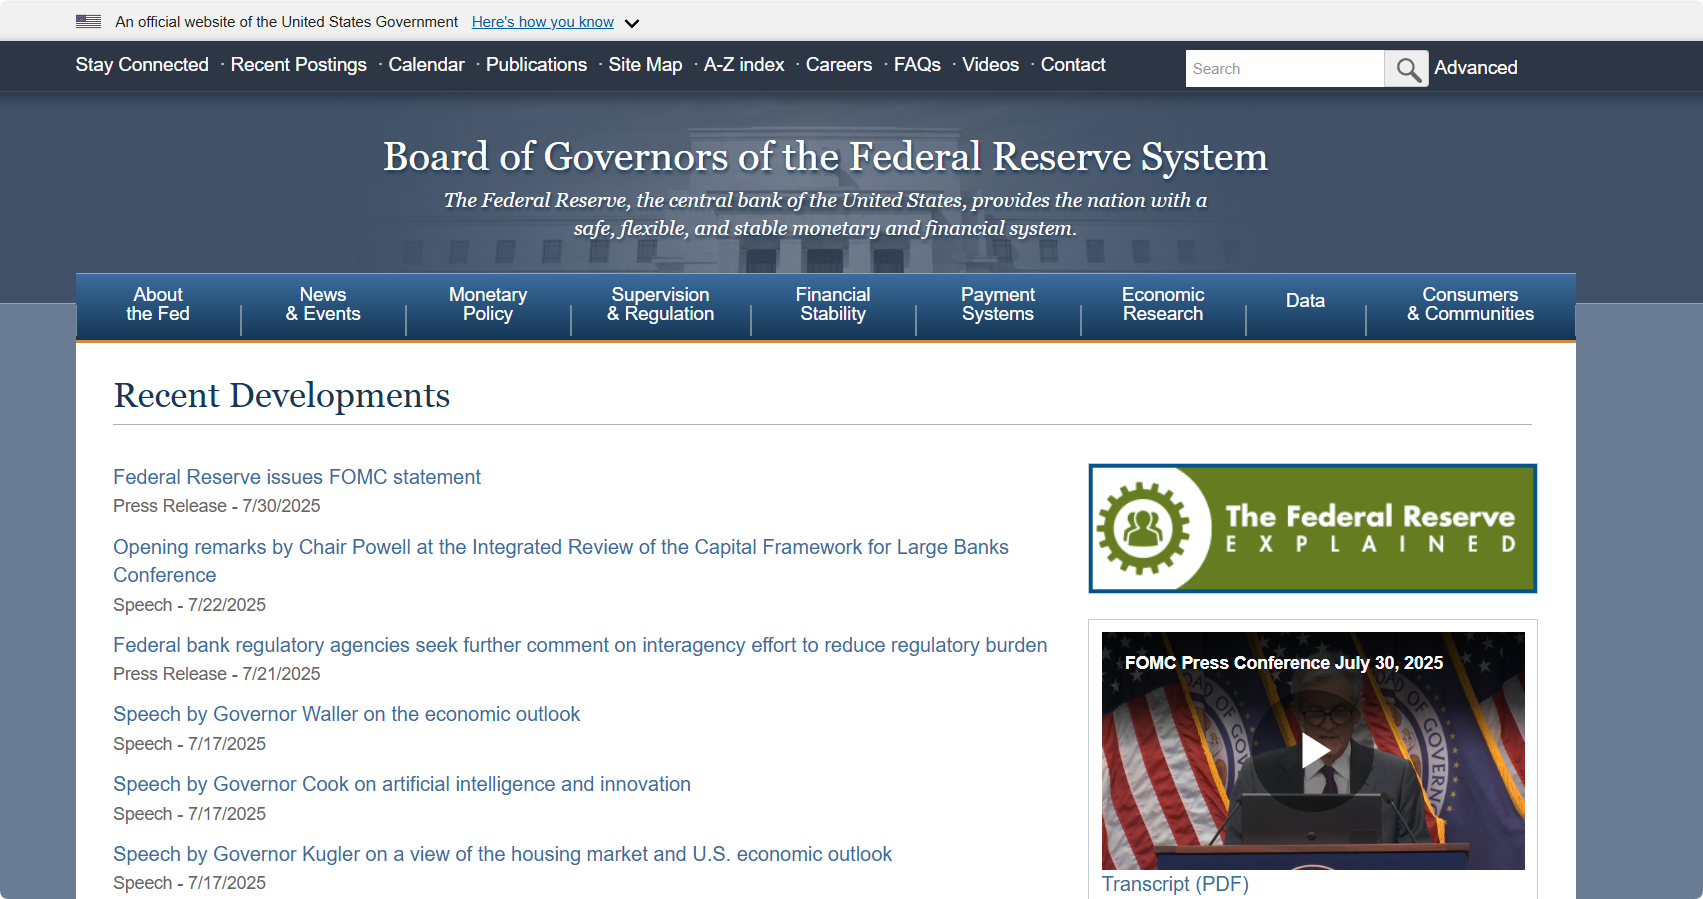
Task: Open the FAQs link
Action: point(917,65)
